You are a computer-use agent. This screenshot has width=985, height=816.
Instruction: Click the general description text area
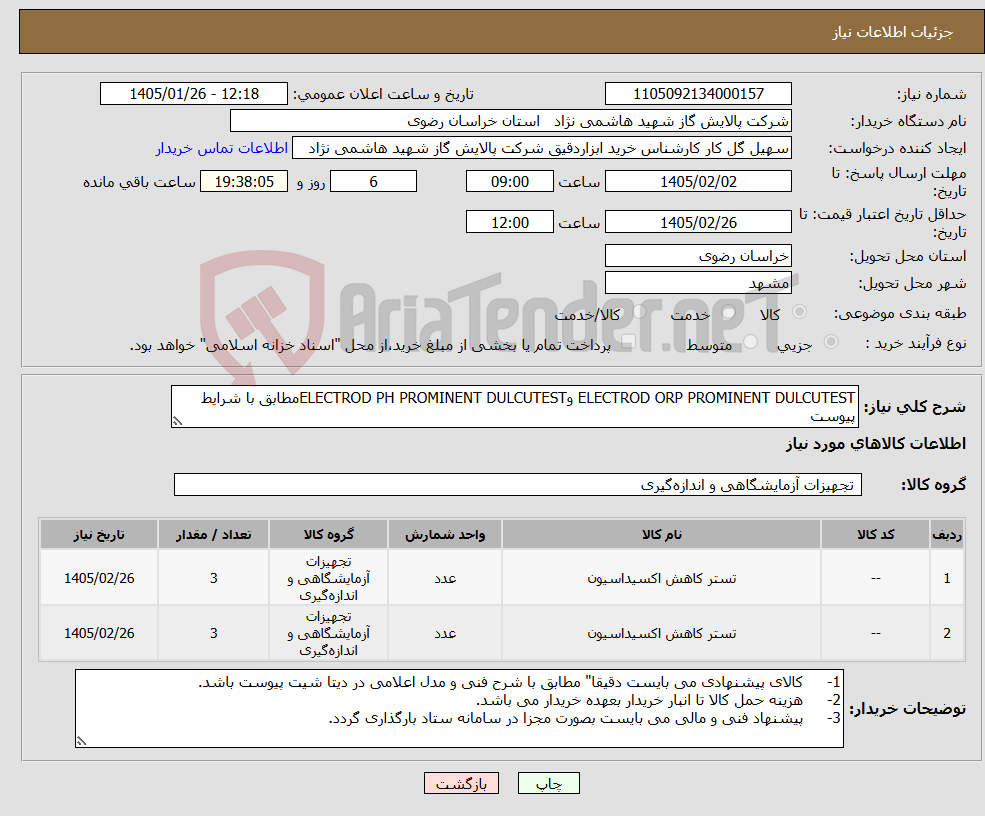pyautogui.click(x=514, y=406)
